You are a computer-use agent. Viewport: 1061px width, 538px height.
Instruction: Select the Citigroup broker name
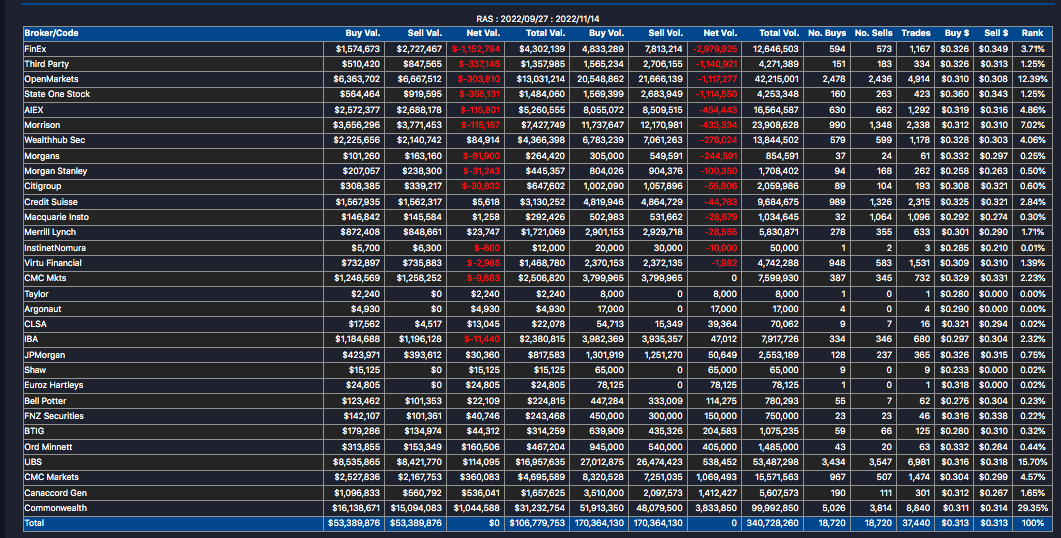(x=43, y=186)
